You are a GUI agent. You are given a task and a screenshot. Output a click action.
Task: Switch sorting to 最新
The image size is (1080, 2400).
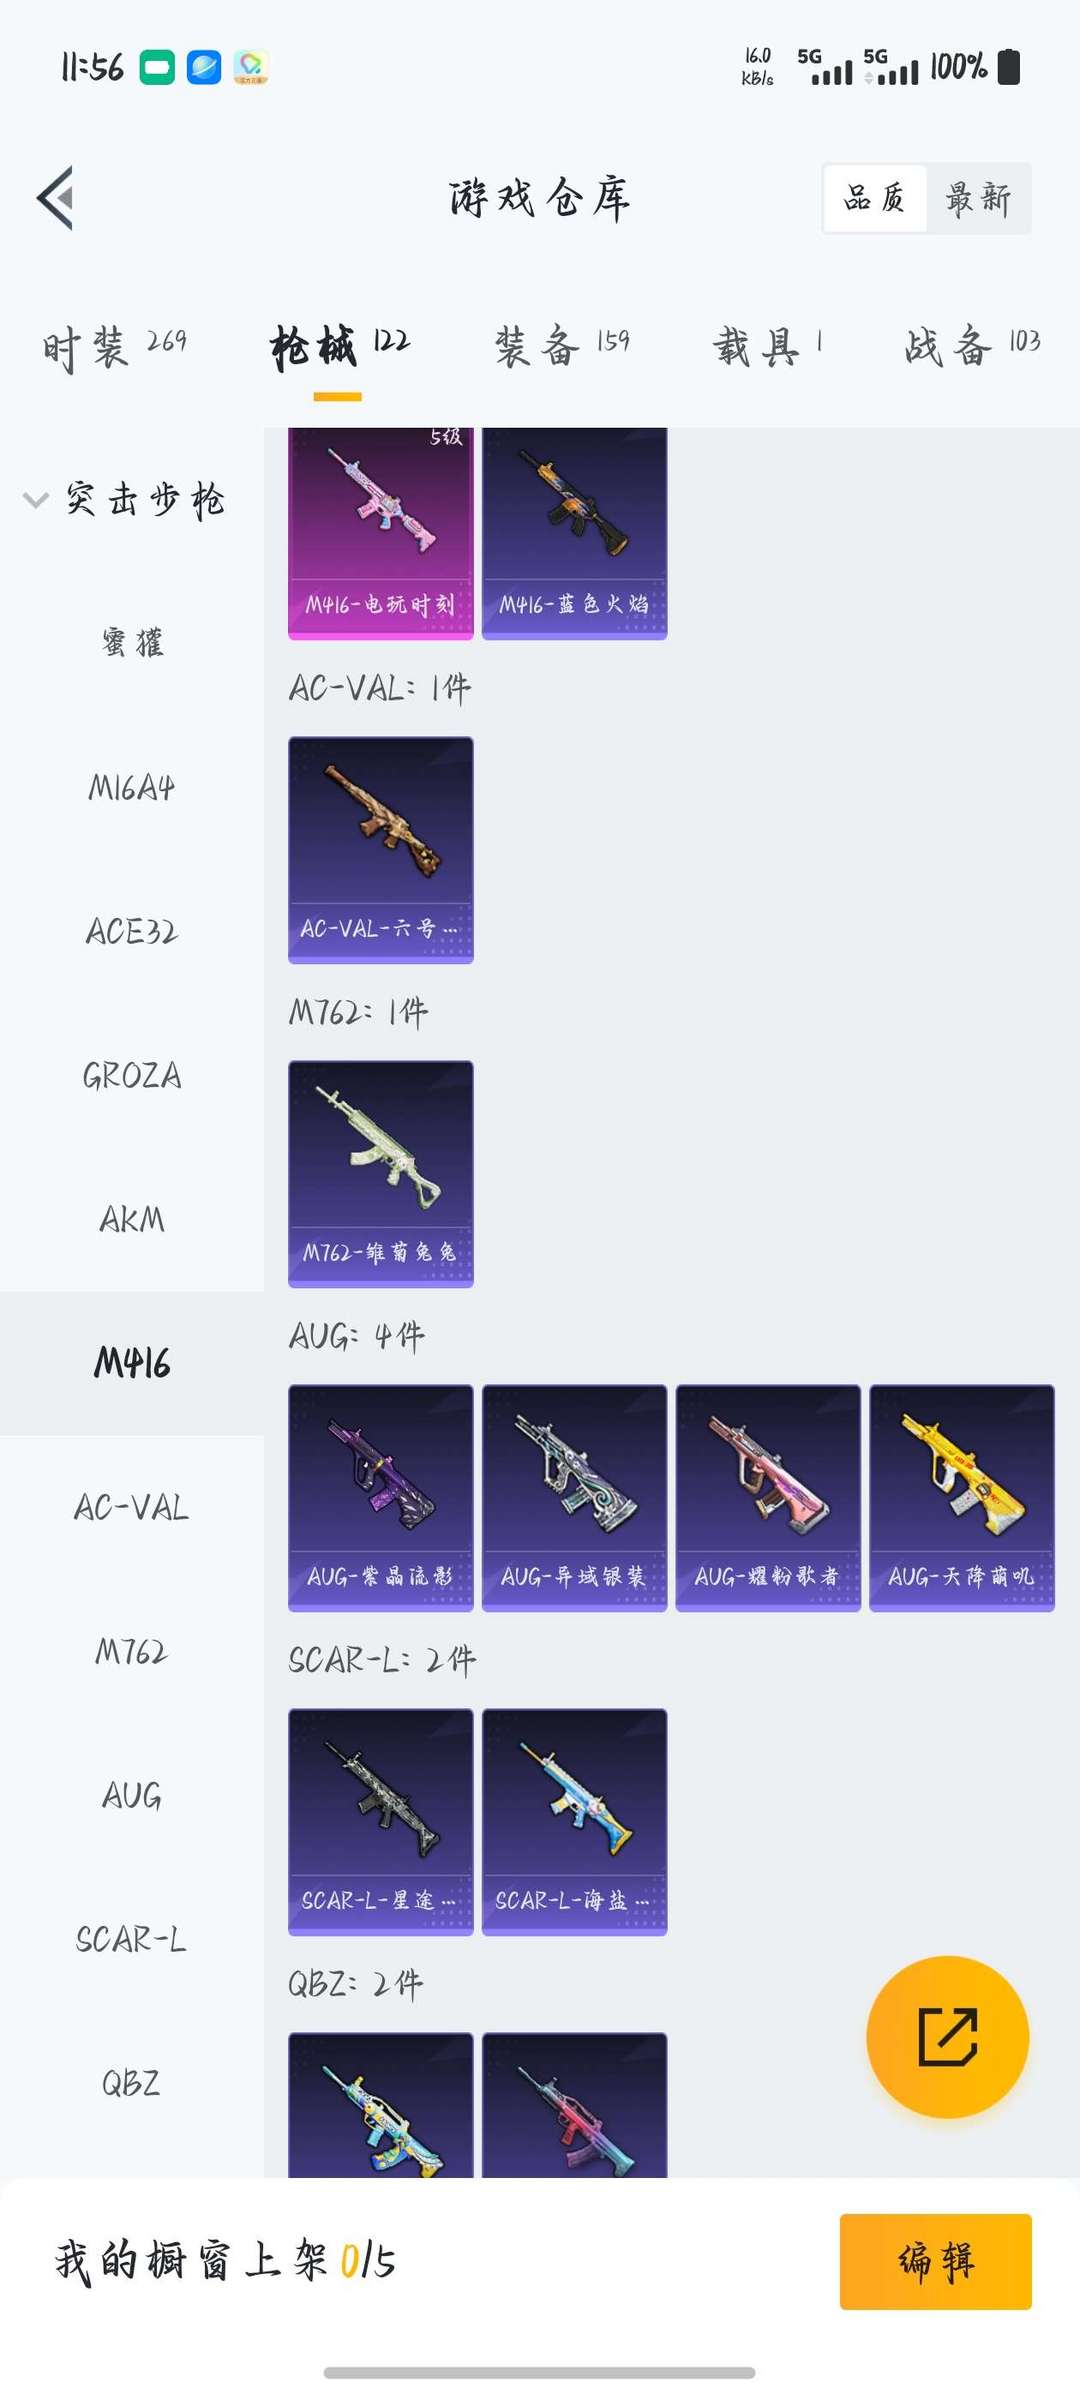[x=978, y=198]
